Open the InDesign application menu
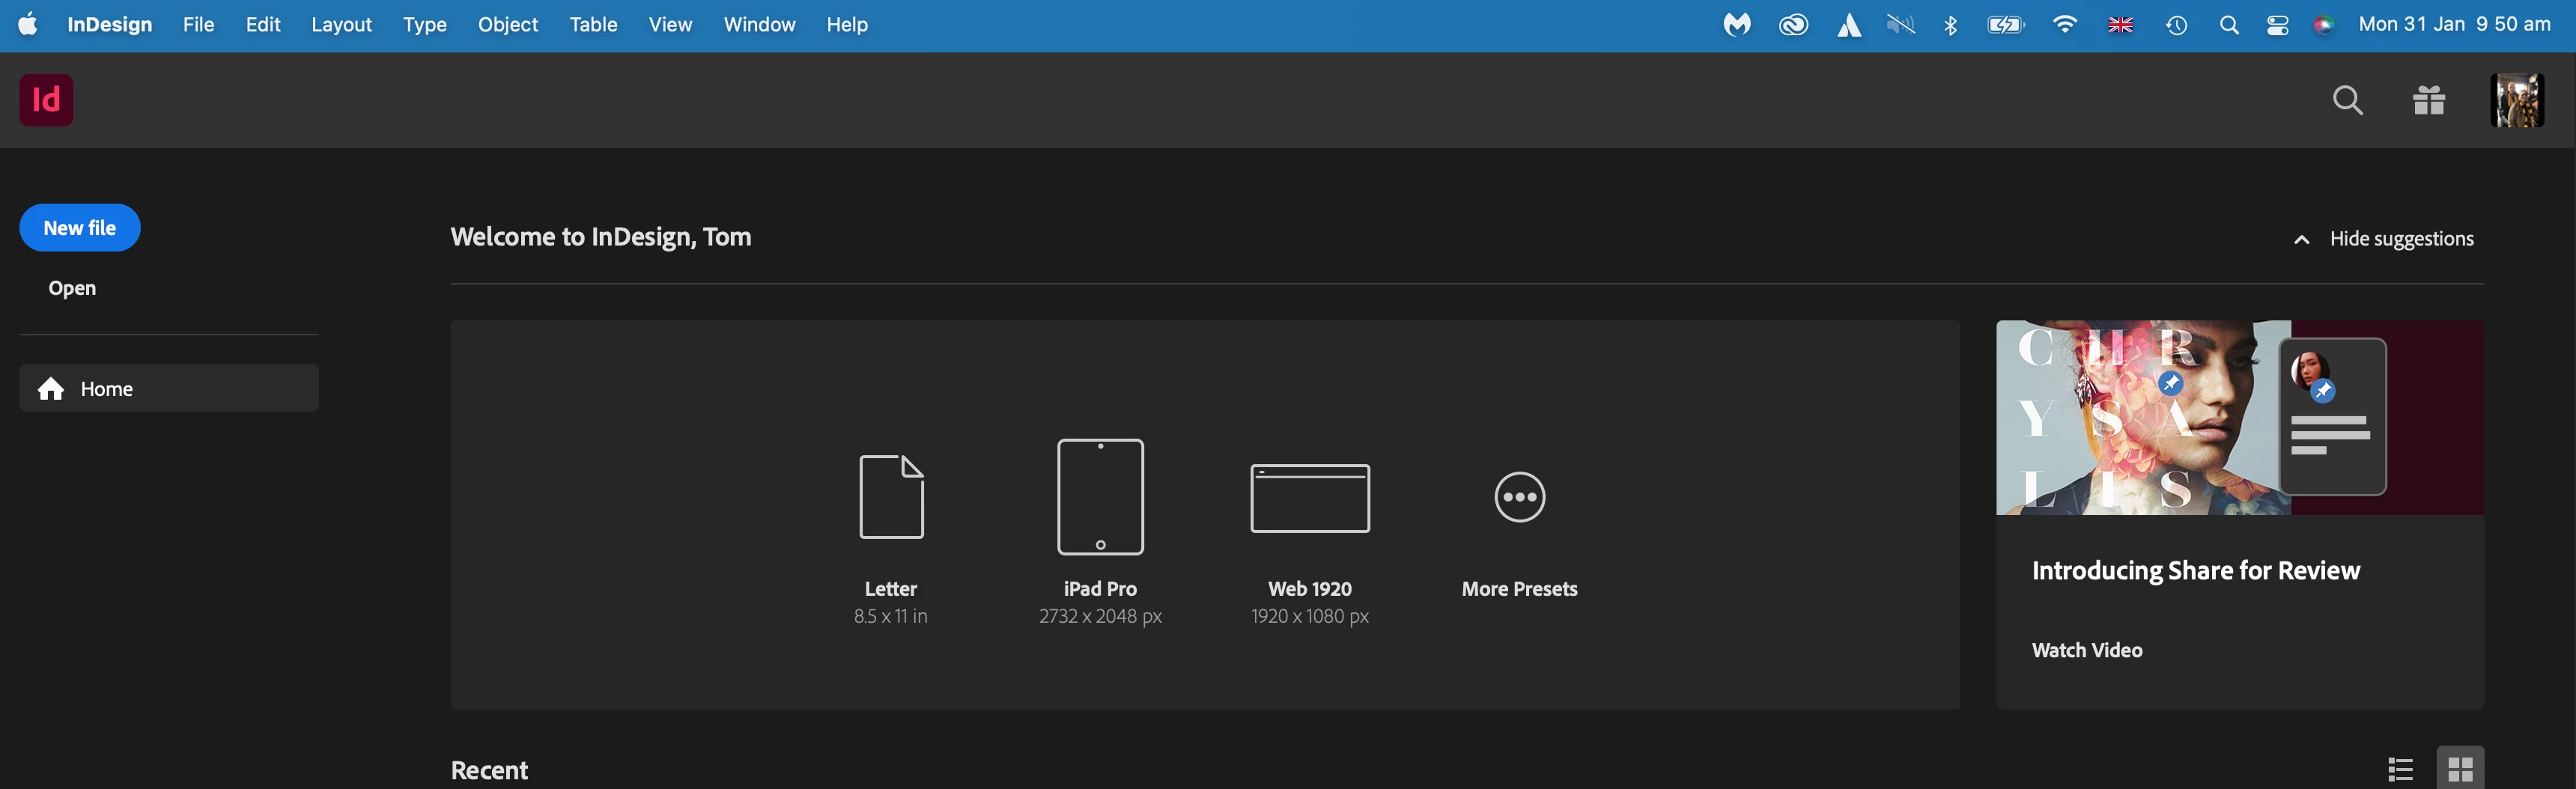This screenshot has width=2576, height=789. click(x=109, y=24)
